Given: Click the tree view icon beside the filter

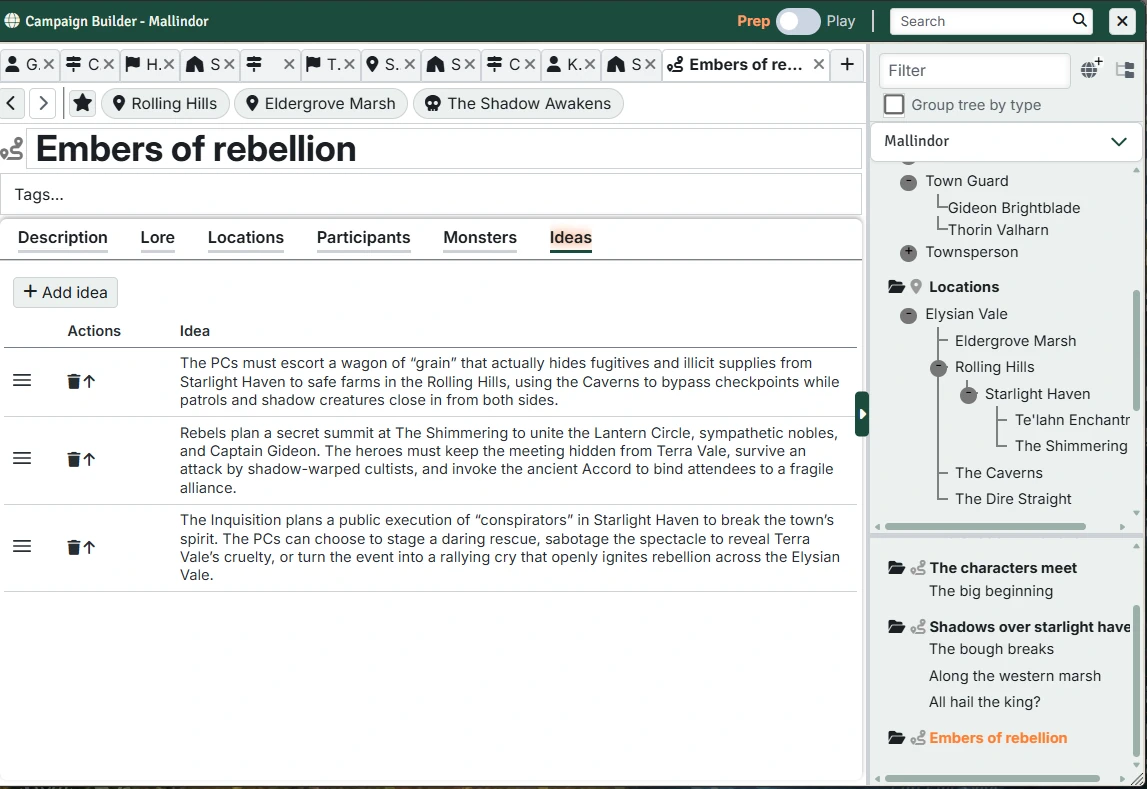Looking at the screenshot, I should point(1125,70).
